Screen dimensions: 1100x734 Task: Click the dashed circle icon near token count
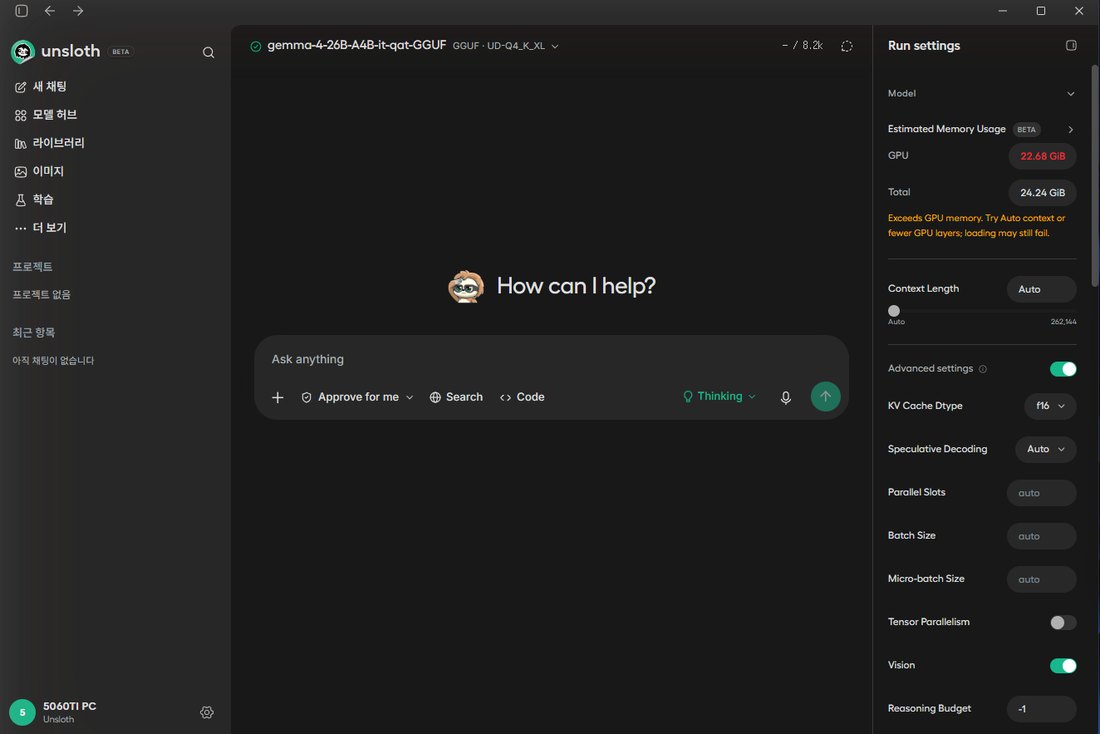click(x=847, y=46)
